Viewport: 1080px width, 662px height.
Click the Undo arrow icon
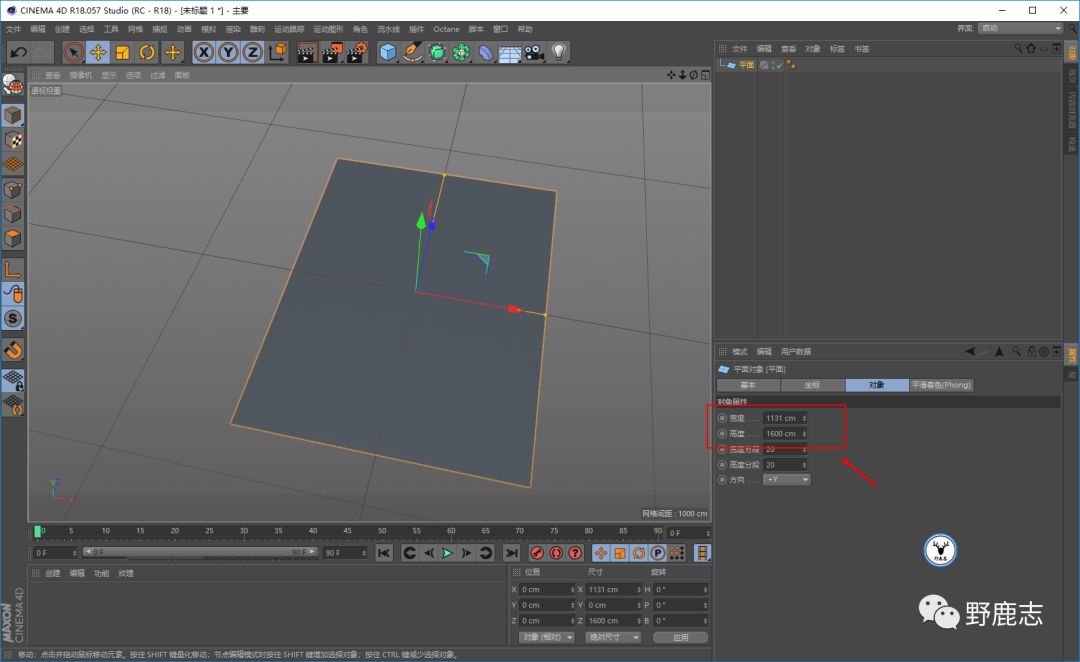pyautogui.click(x=18, y=52)
